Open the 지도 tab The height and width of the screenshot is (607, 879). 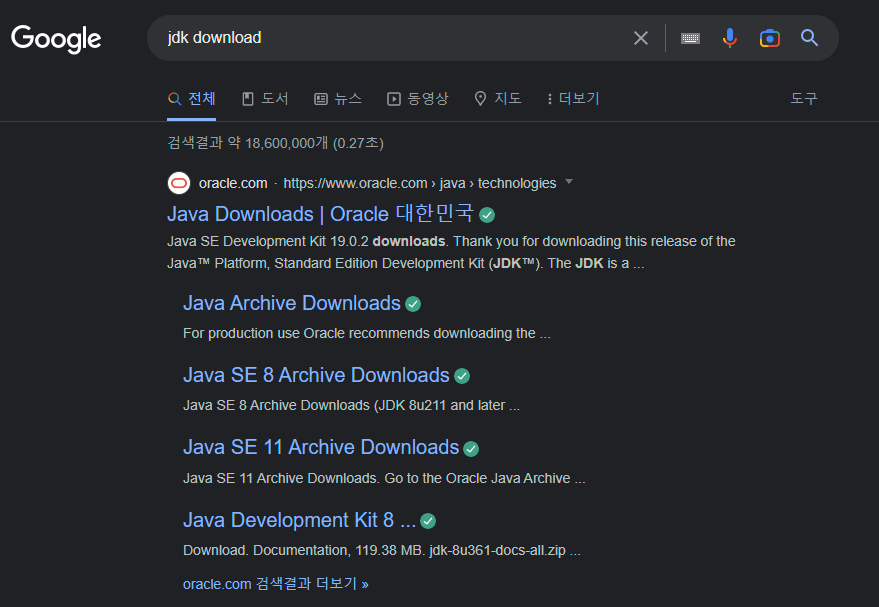pyautogui.click(x=498, y=99)
